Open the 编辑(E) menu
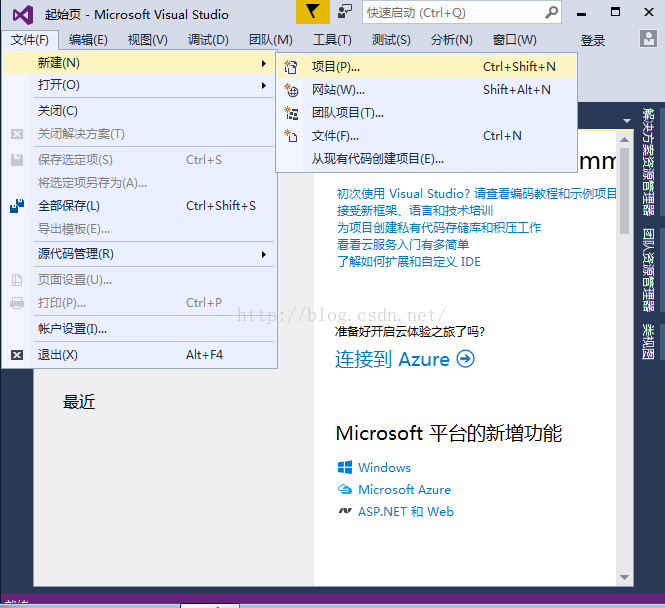Viewport: 665px width, 608px height. [88, 40]
